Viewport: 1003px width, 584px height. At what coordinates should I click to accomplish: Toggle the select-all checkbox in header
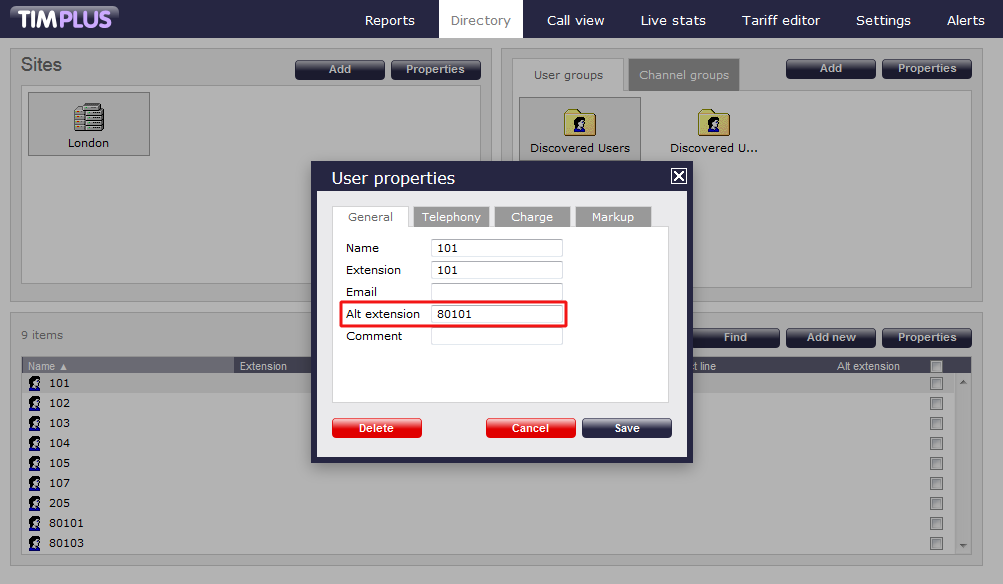936,366
